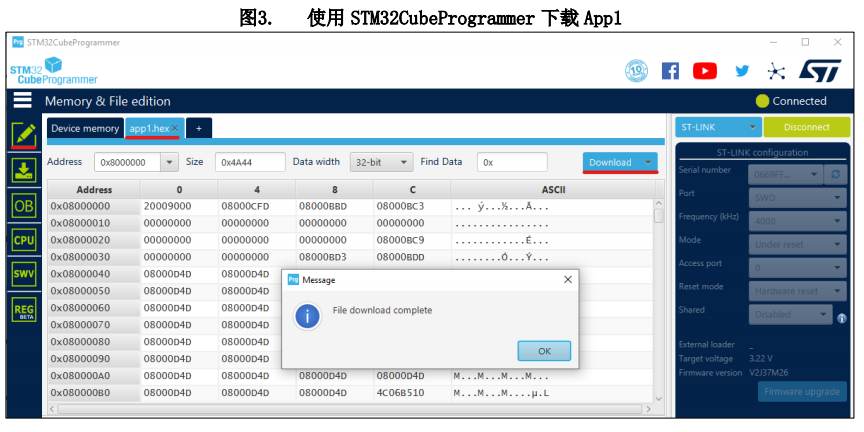Switch to the Device memory tab

coord(85,128)
